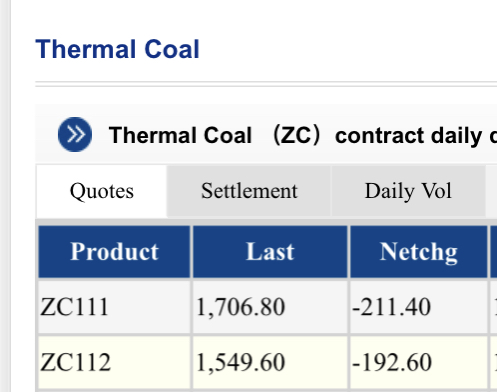Click the partially visible header after Netchg
The width and height of the screenshot is (497, 392).
494,252
